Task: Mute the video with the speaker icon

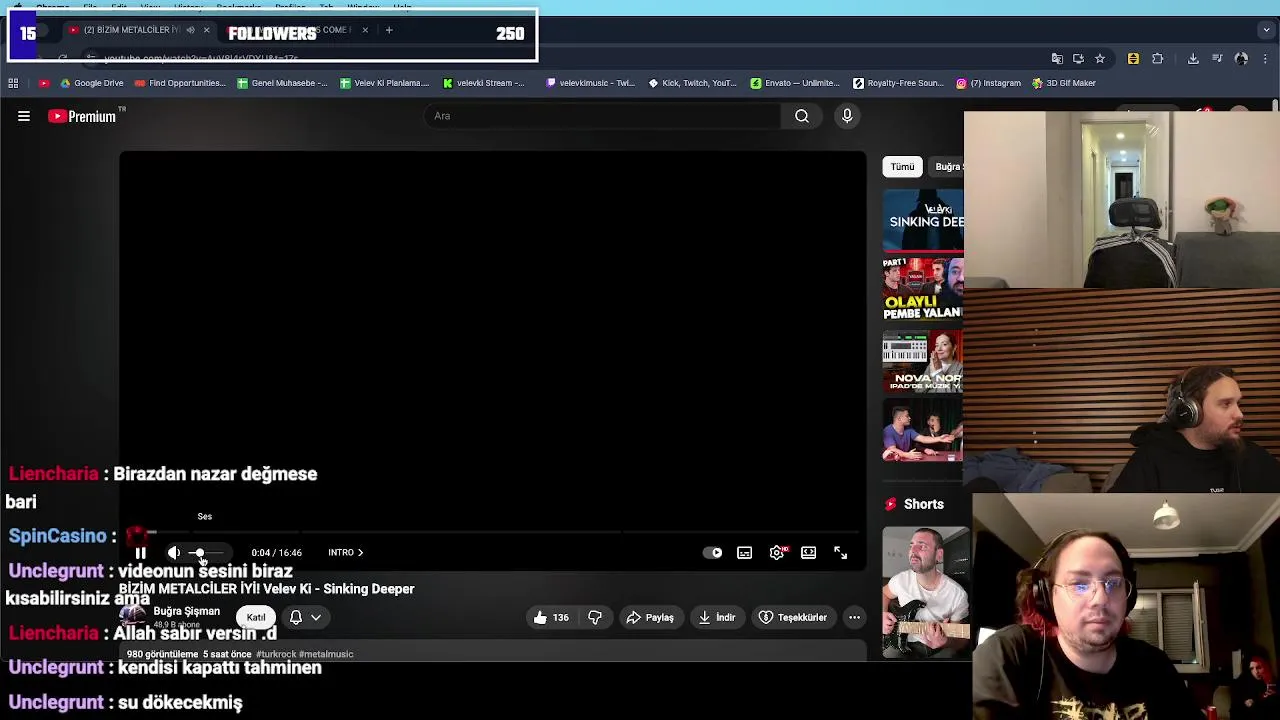Action: pyautogui.click(x=174, y=552)
